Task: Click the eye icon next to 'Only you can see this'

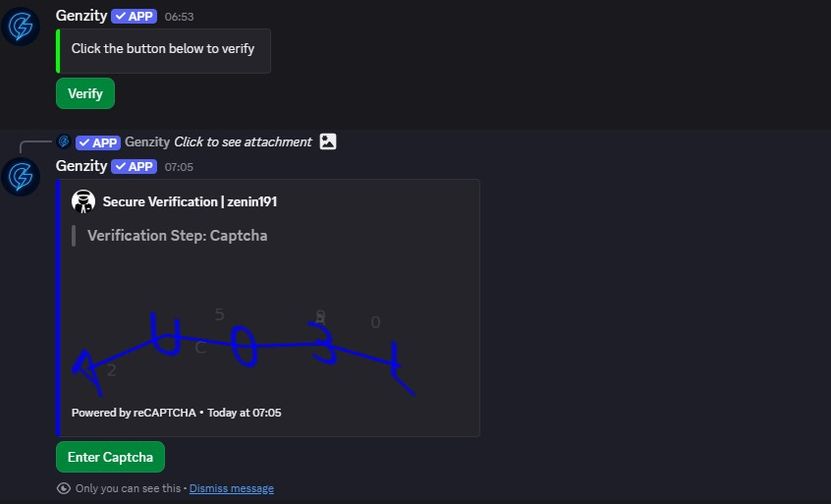Action: [64, 488]
